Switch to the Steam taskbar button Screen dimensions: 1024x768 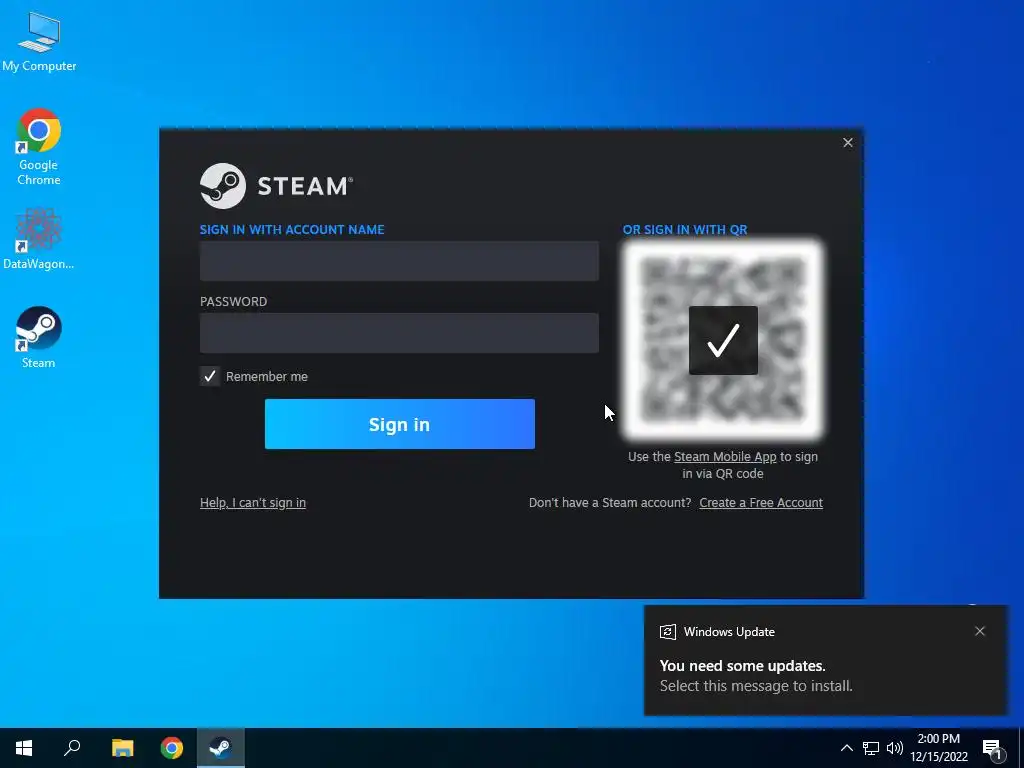[x=221, y=748]
